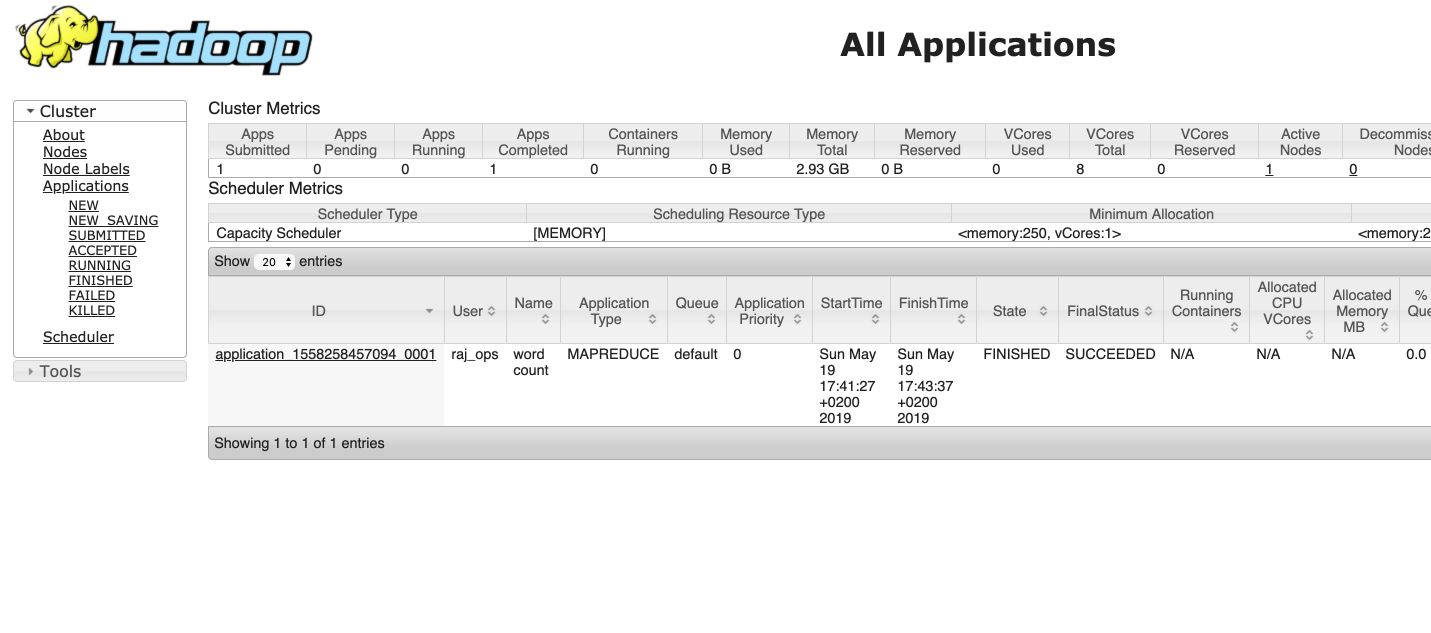Sort table by Running Containers column

[x=1206, y=311]
